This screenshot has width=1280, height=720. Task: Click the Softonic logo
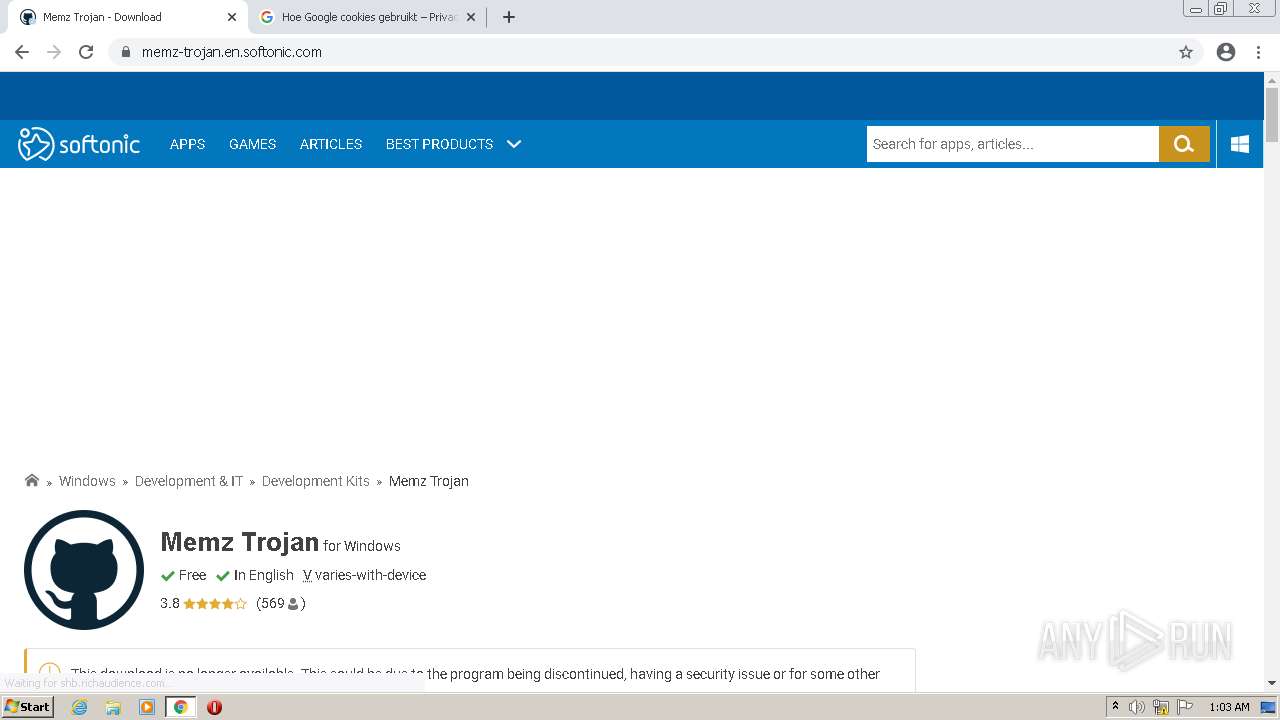click(x=79, y=144)
